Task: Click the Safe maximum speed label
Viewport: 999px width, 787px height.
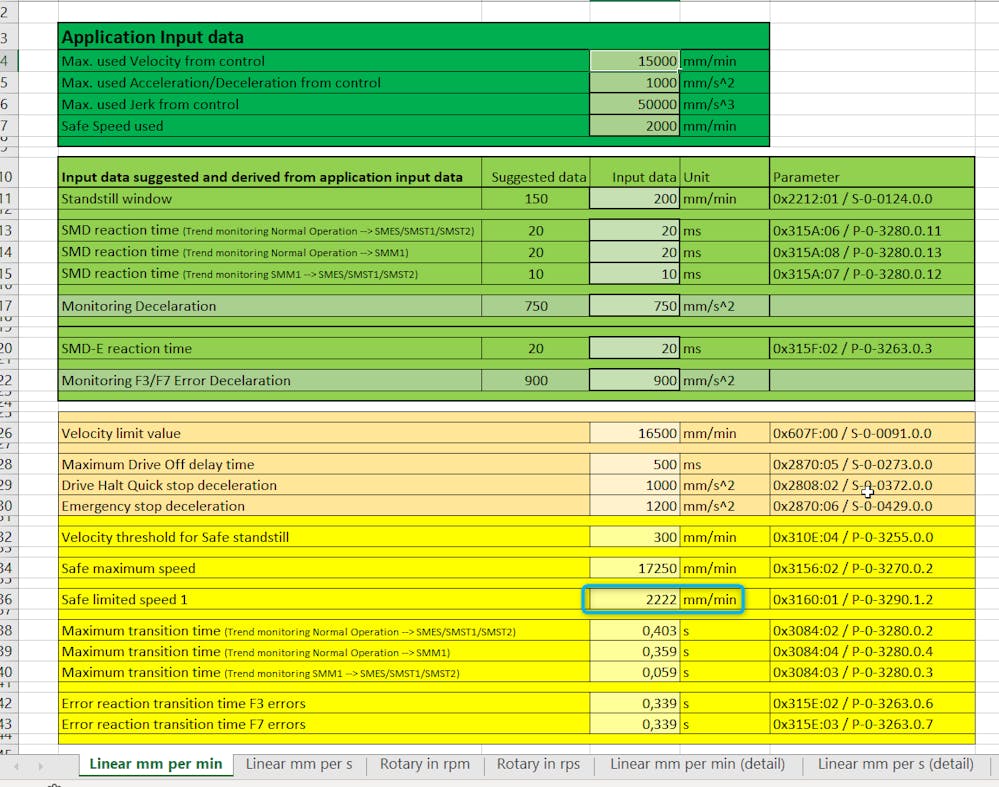Action: 128,568
